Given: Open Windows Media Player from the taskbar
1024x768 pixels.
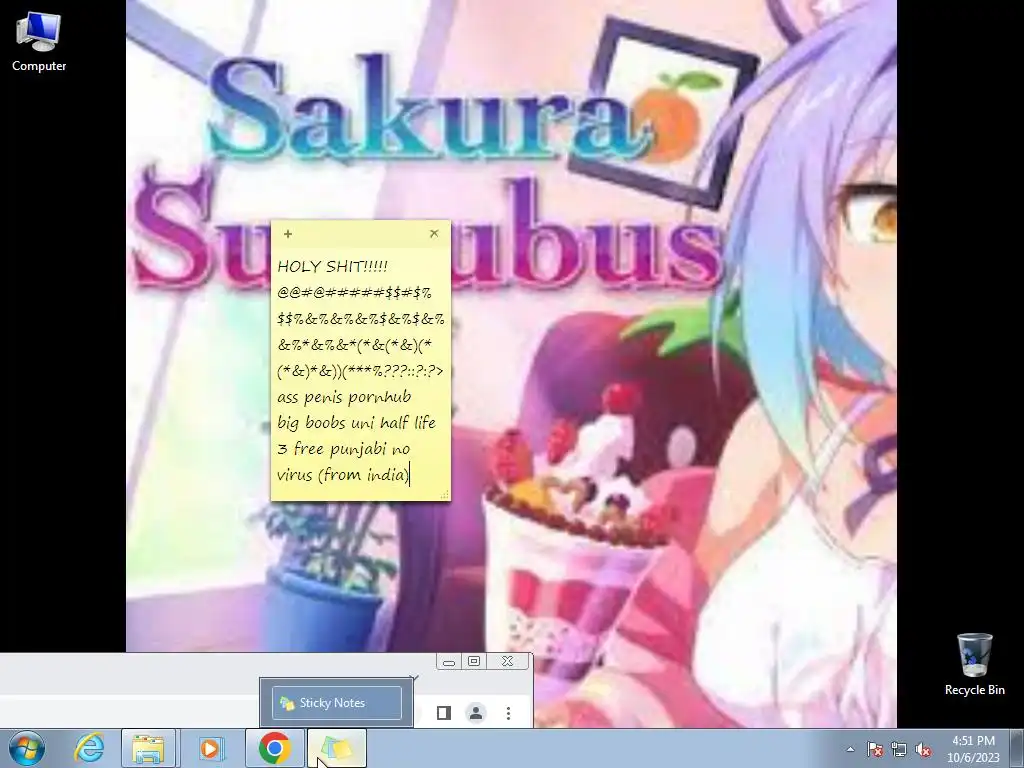Looking at the screenshot, I should pyautogui.click(x=210, y=748).
